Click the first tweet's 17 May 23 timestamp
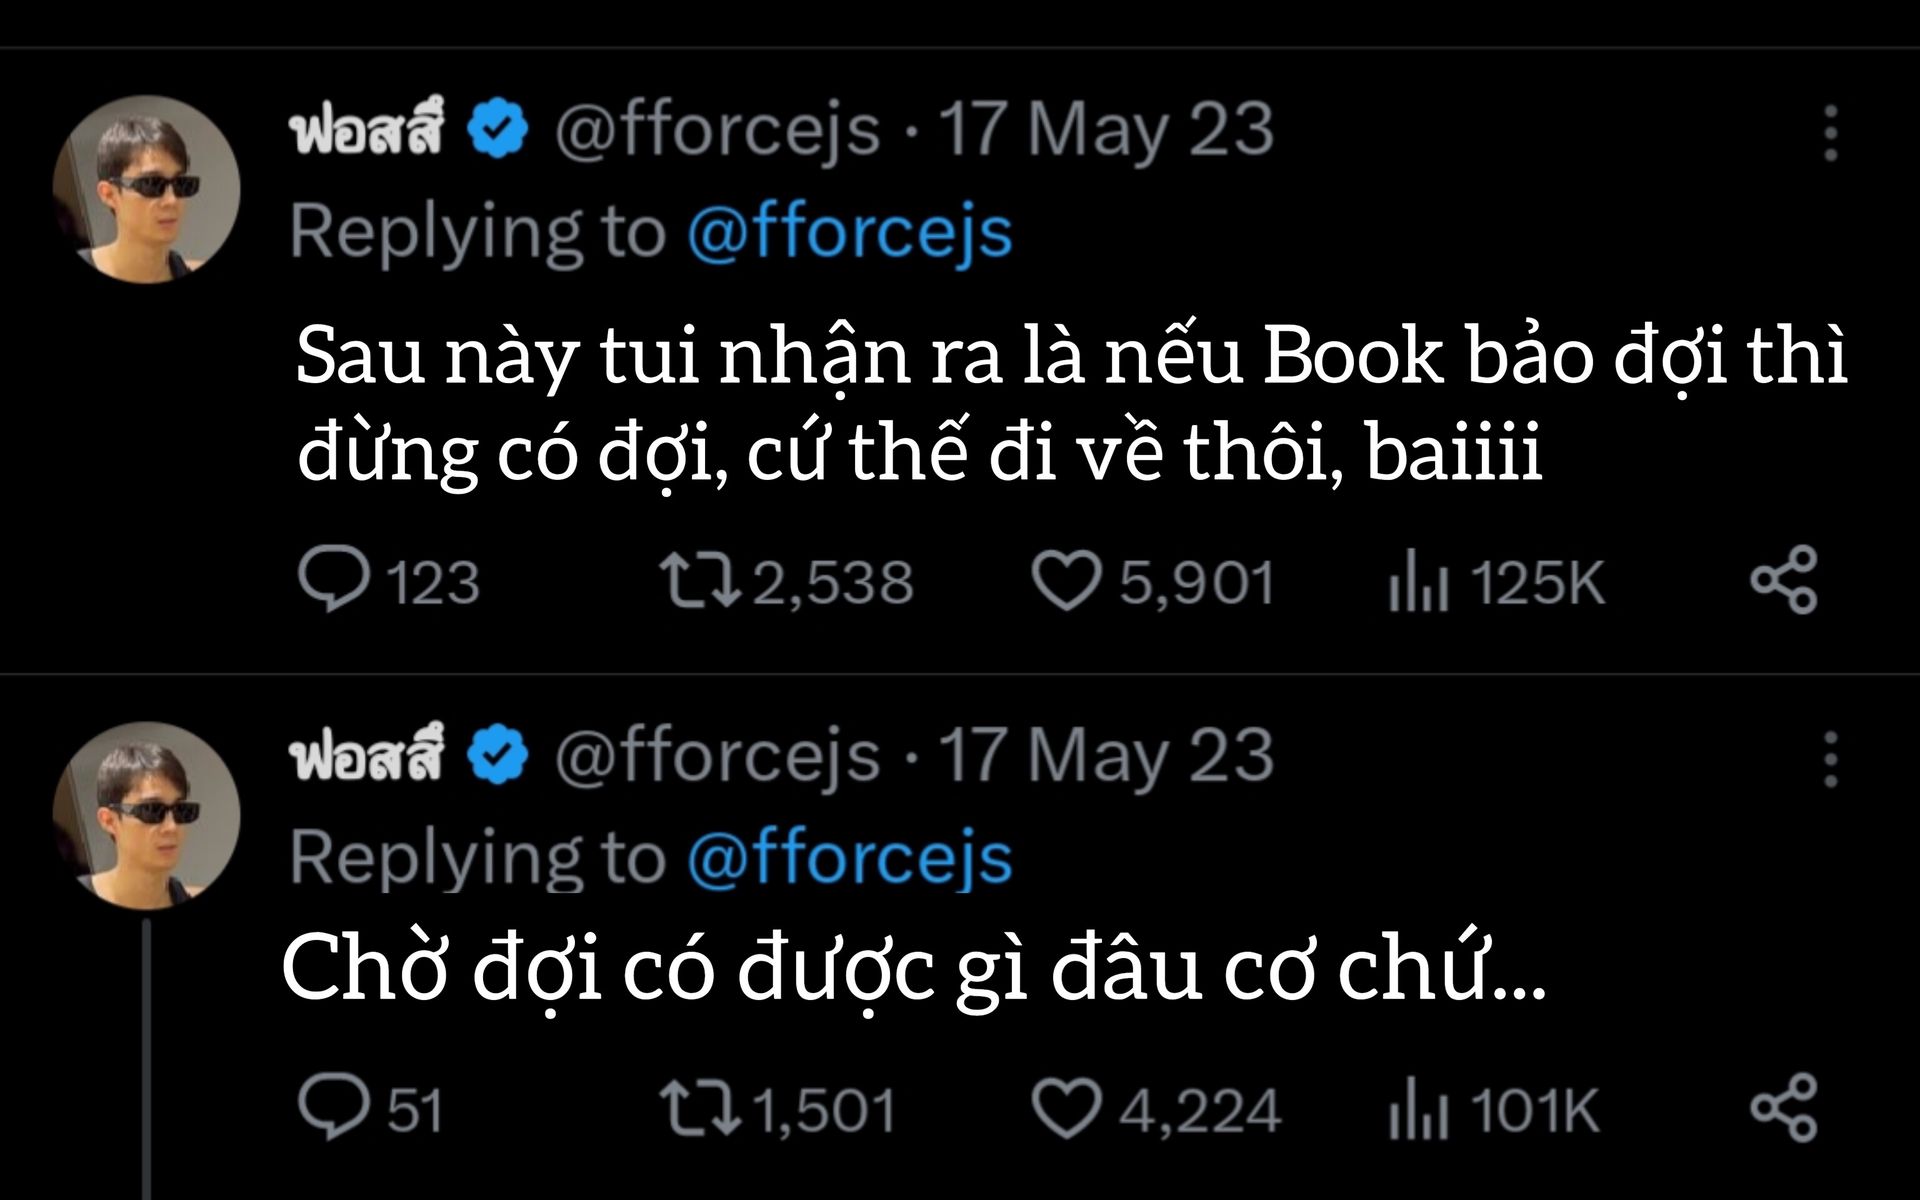 click(1106, 131)
